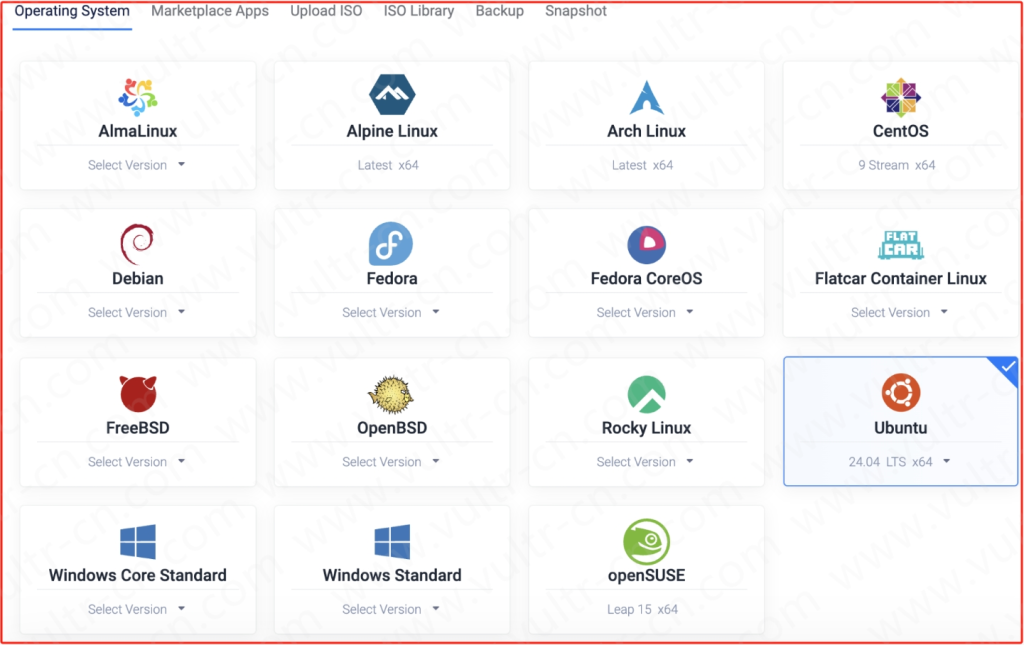The height and width of the screenshot is (645, 1024).
Task: Click the Fedora CoreOS name label
Action: pos(647,279)
